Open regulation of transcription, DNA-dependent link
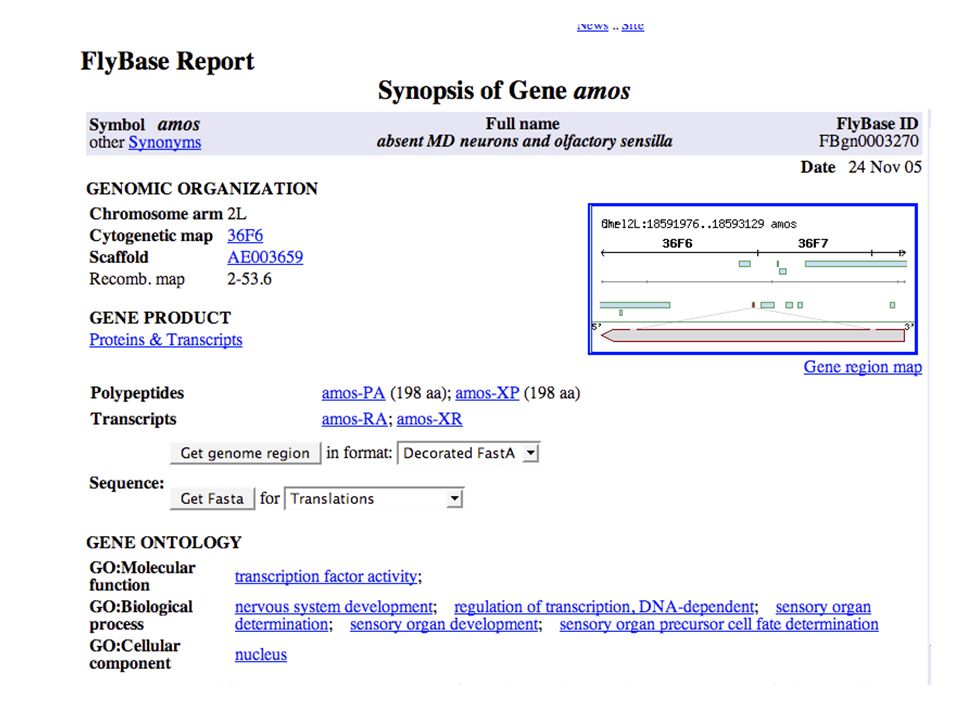Viewport: 960px width, 720px height. 604,607
